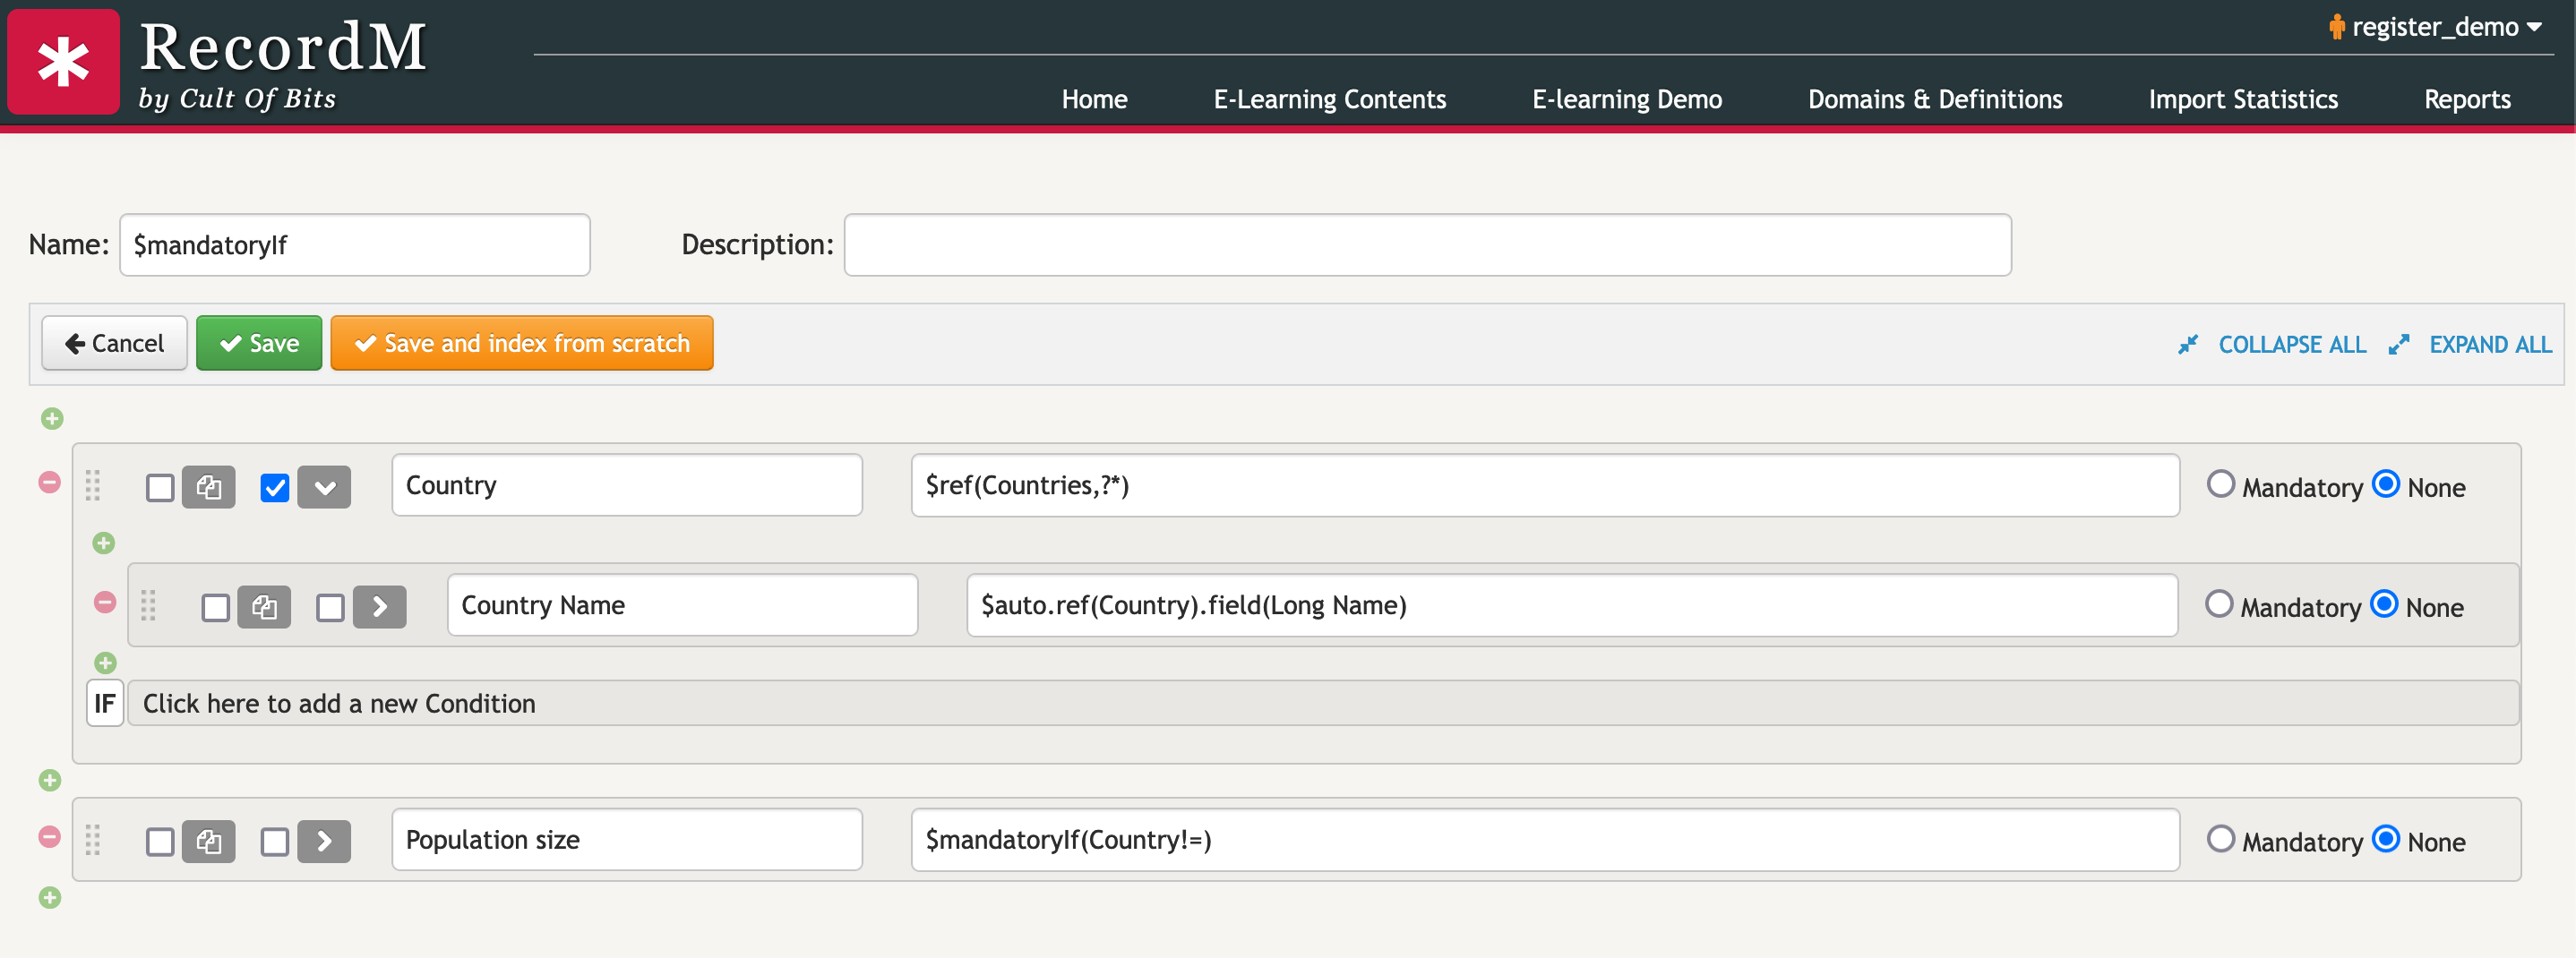Open Import Statistics
Screen dimensions: 2576x958
click(2242, 99)
